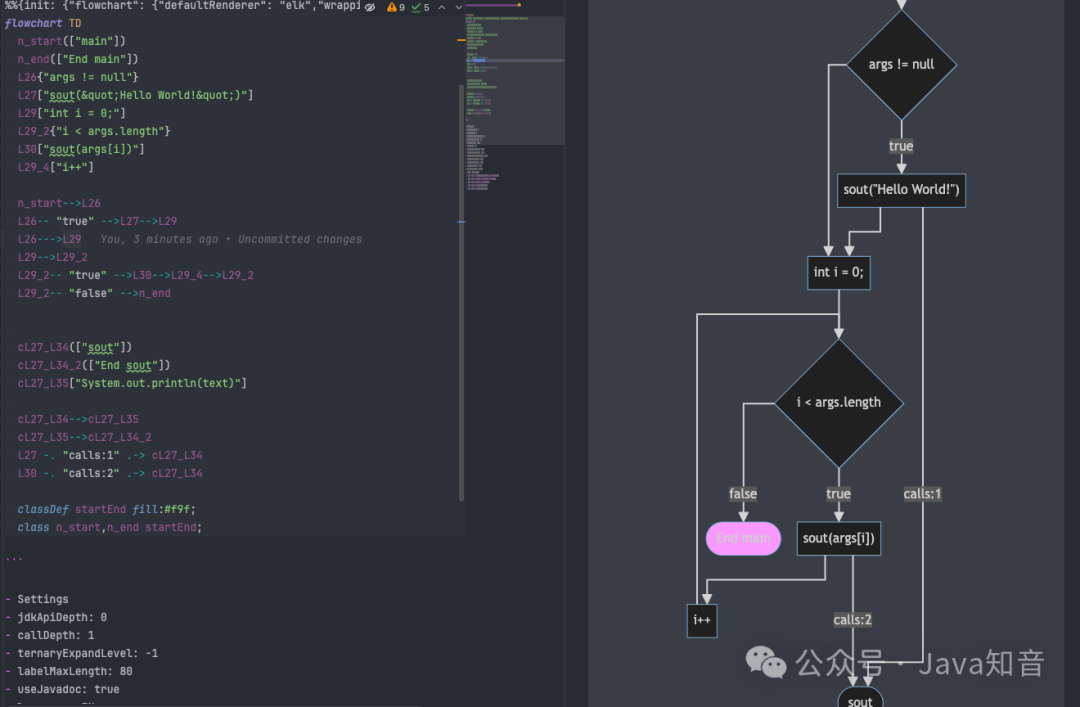1080x707 pixels.
Task: Click the WeChat account icon in watermark
Action: click(766, 663)
